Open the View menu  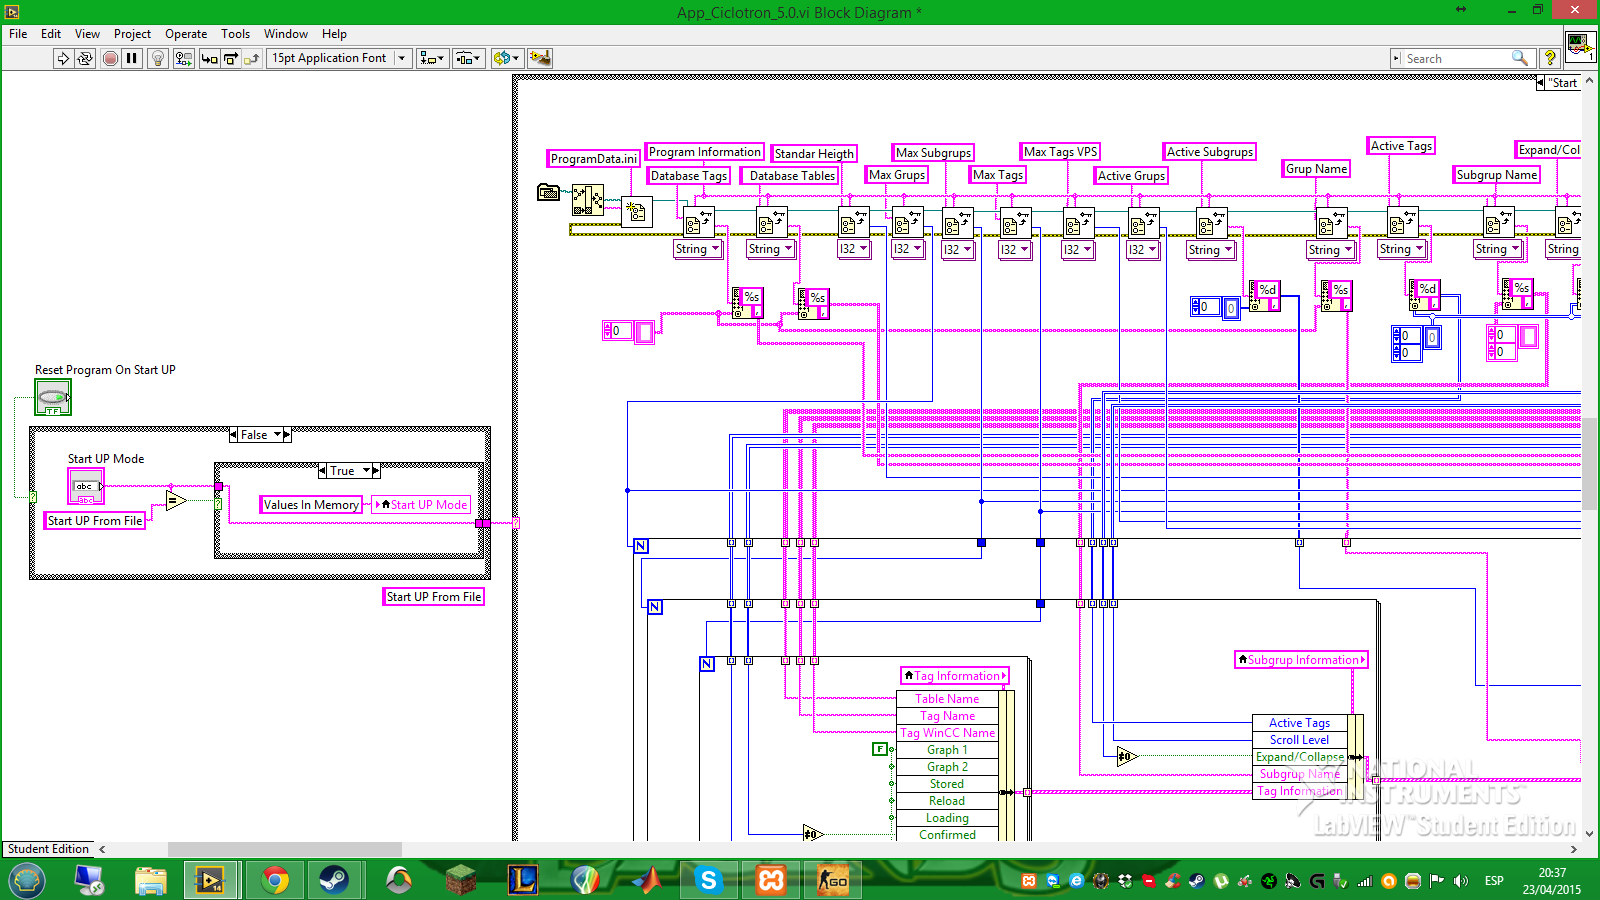tap(87, 34)
